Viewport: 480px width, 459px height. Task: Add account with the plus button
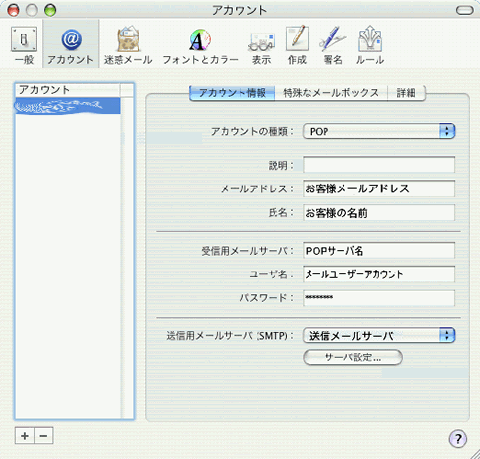[25, 436]
